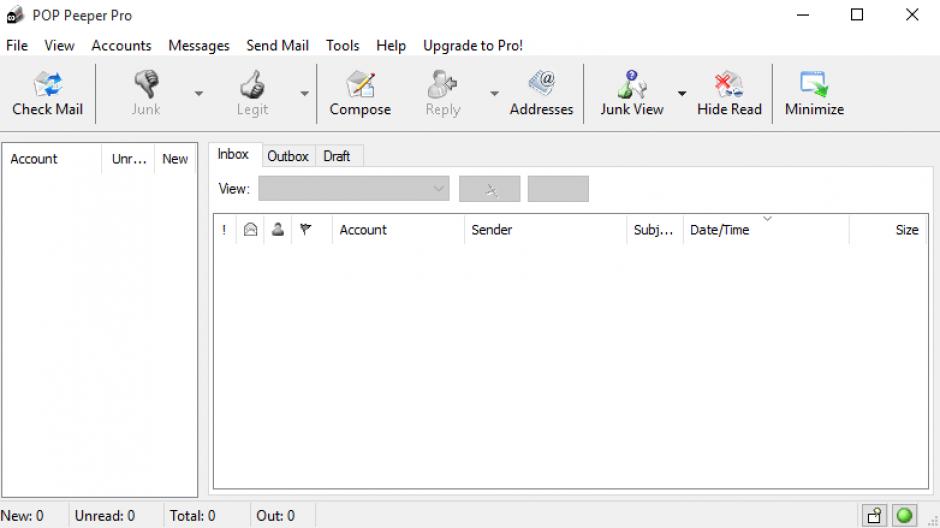
Task: Expand the Junk button dropdown arrow
Action: click(x=199, y=93)
